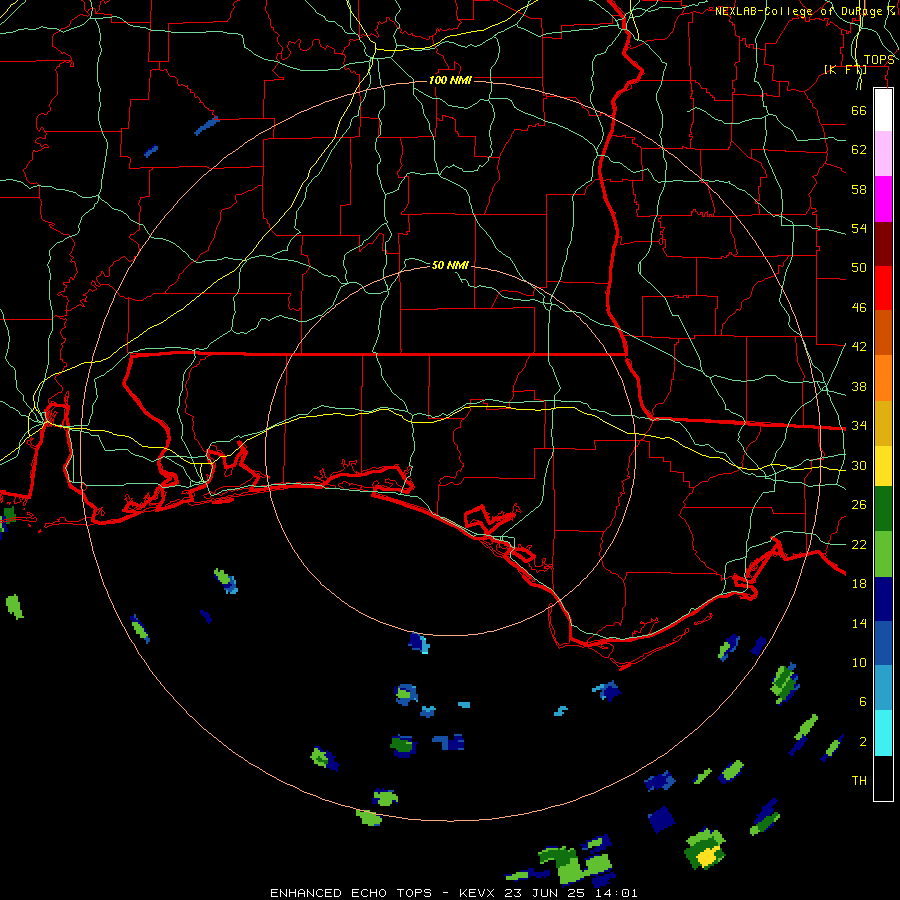The height and width of the screenshot is (900, 900).
Task: Click the dark maroon swatch between 54 and 50
Action: (x=883, y=243)
